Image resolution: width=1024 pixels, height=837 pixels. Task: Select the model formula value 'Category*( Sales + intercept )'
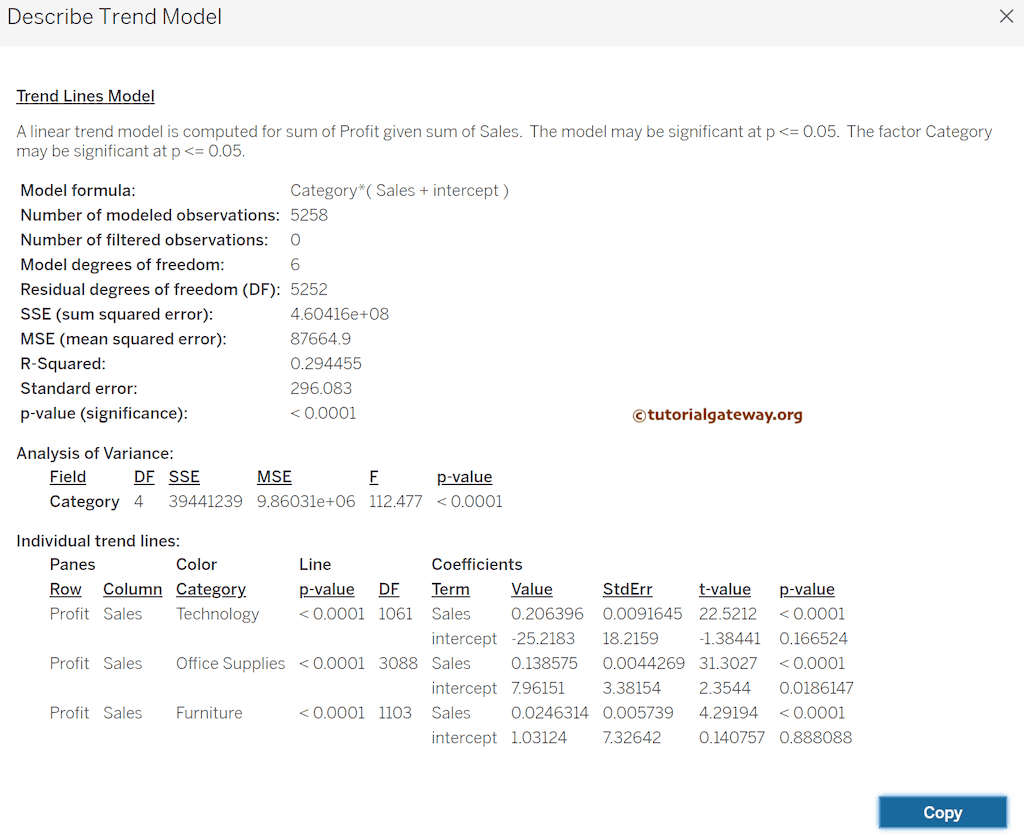click(399, 191)
